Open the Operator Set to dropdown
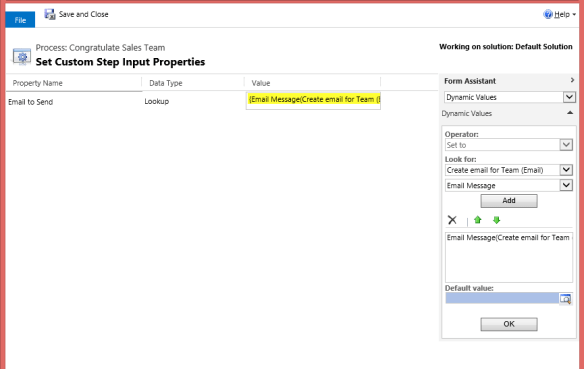This screenshot has width=584, height=369. [x=566, y=145]
